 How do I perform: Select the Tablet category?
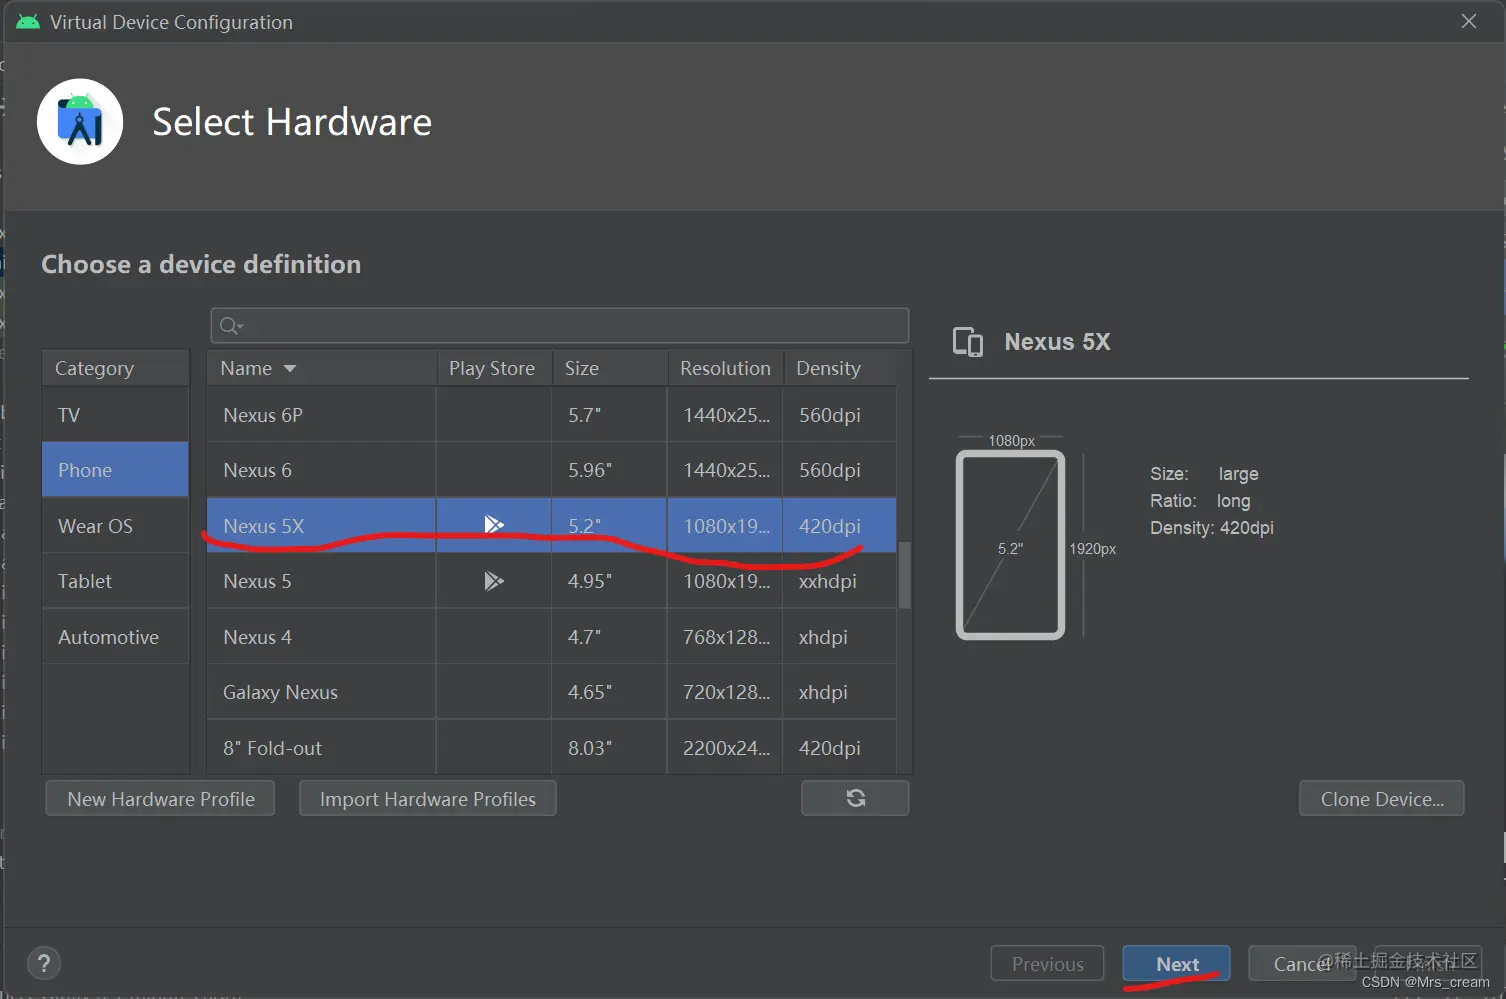(115, 581)
